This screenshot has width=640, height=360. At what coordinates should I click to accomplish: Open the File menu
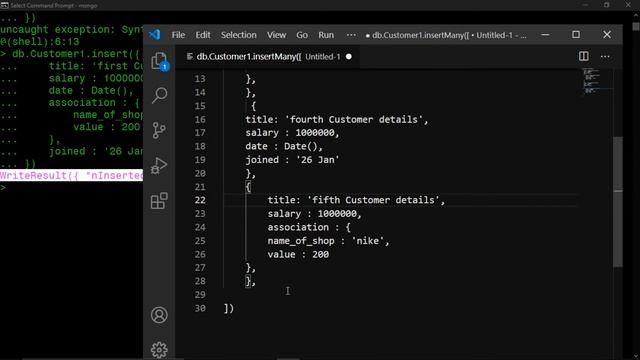[x=178, y=35]
